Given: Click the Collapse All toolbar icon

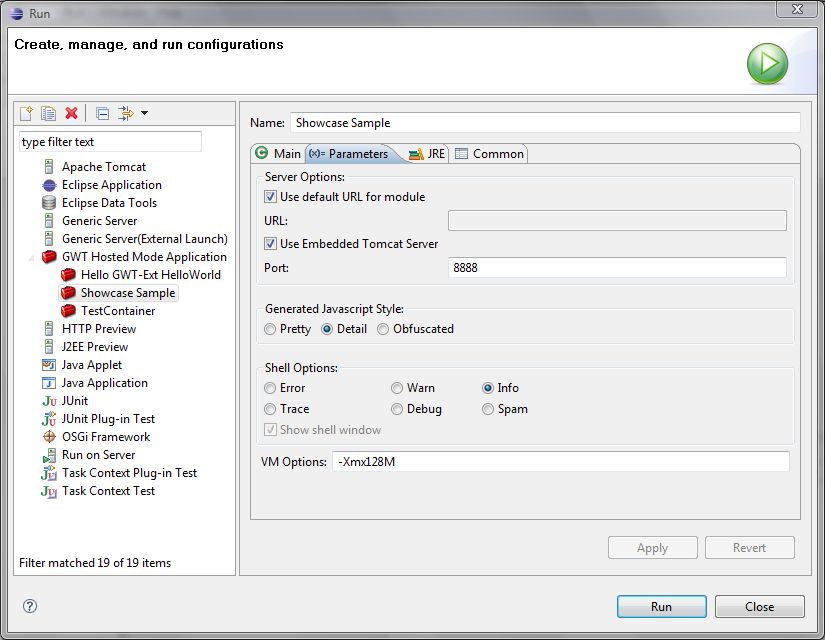Looking at the screenshot, I should coord(103,113).
